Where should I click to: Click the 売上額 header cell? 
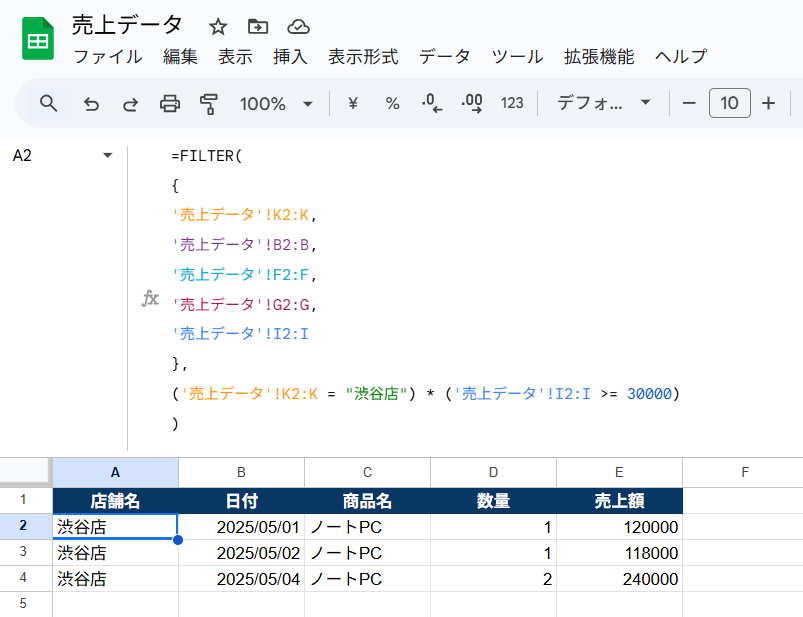tap(619, 501)
